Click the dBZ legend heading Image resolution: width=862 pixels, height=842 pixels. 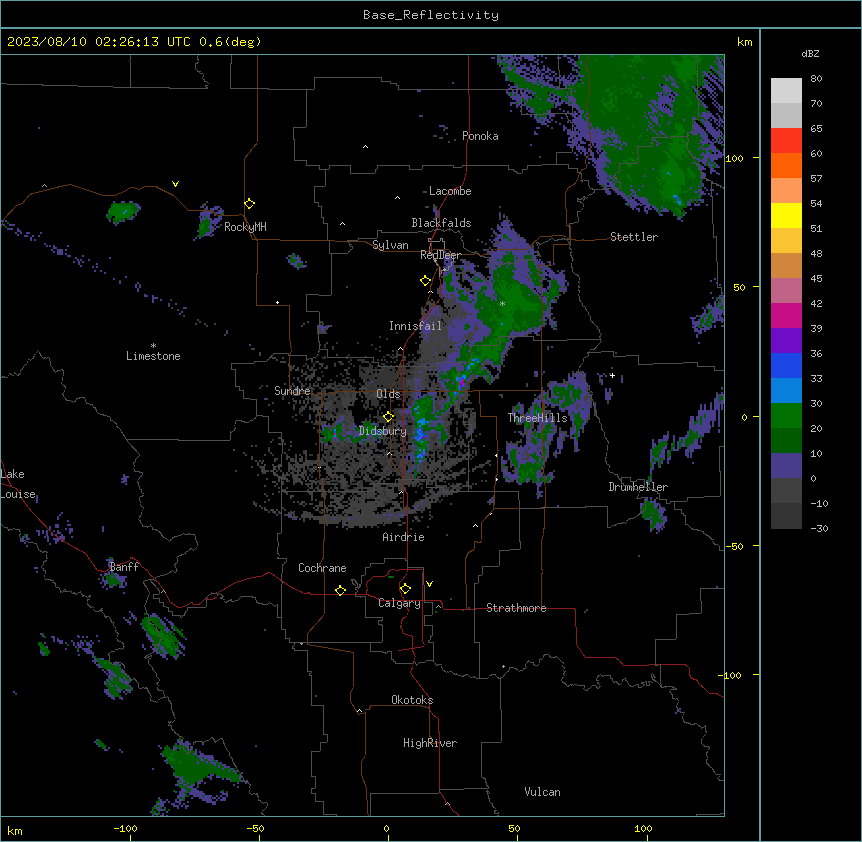pyautogui.click(x=810, y=53)
